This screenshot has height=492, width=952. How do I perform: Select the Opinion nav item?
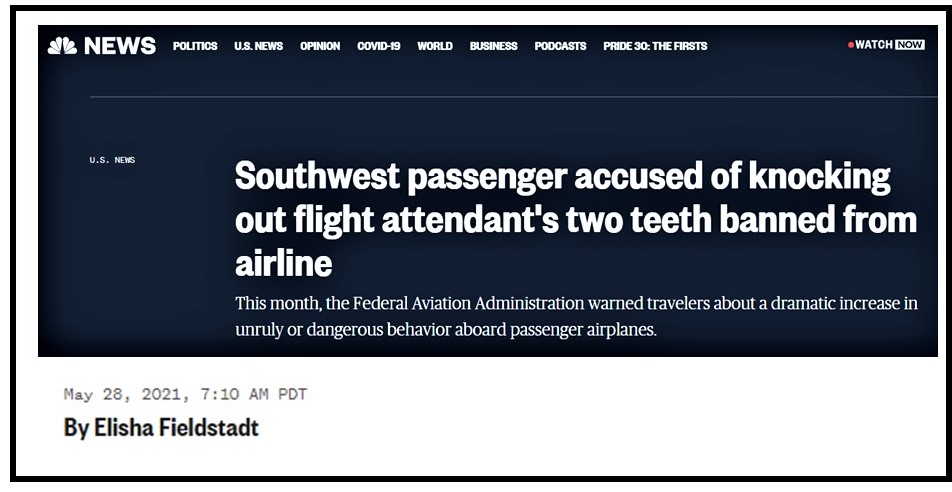[320, 46]
